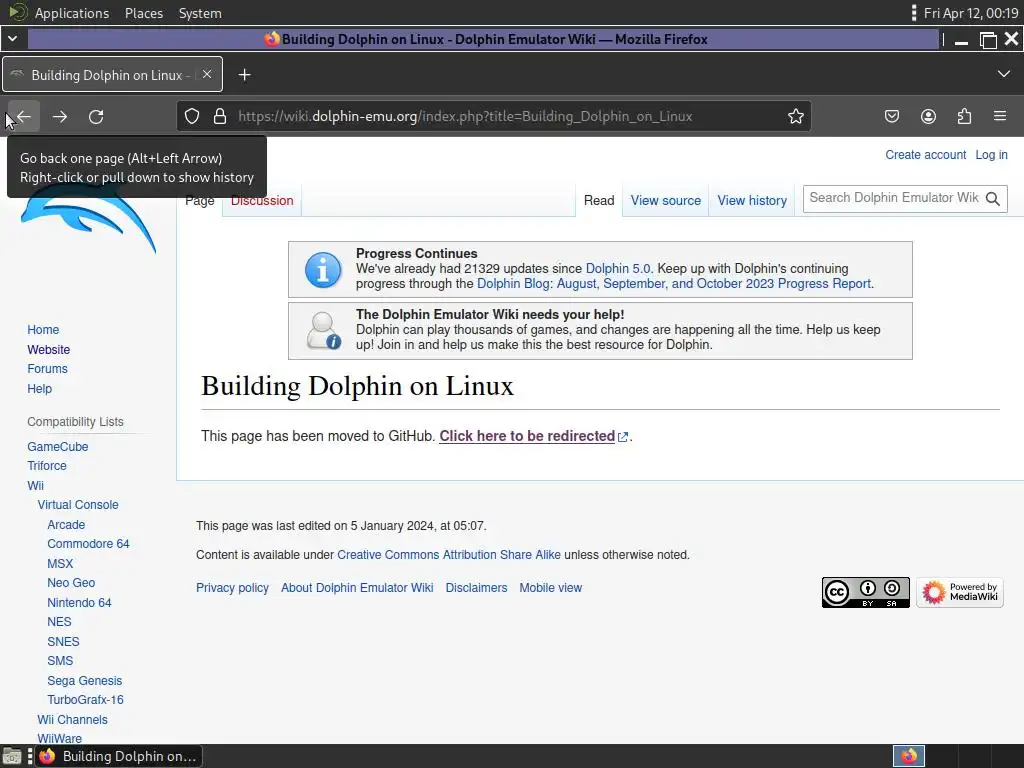Open Wii compatibility list
This screenshot has width=1024, height=768.
tap(35, 485)
